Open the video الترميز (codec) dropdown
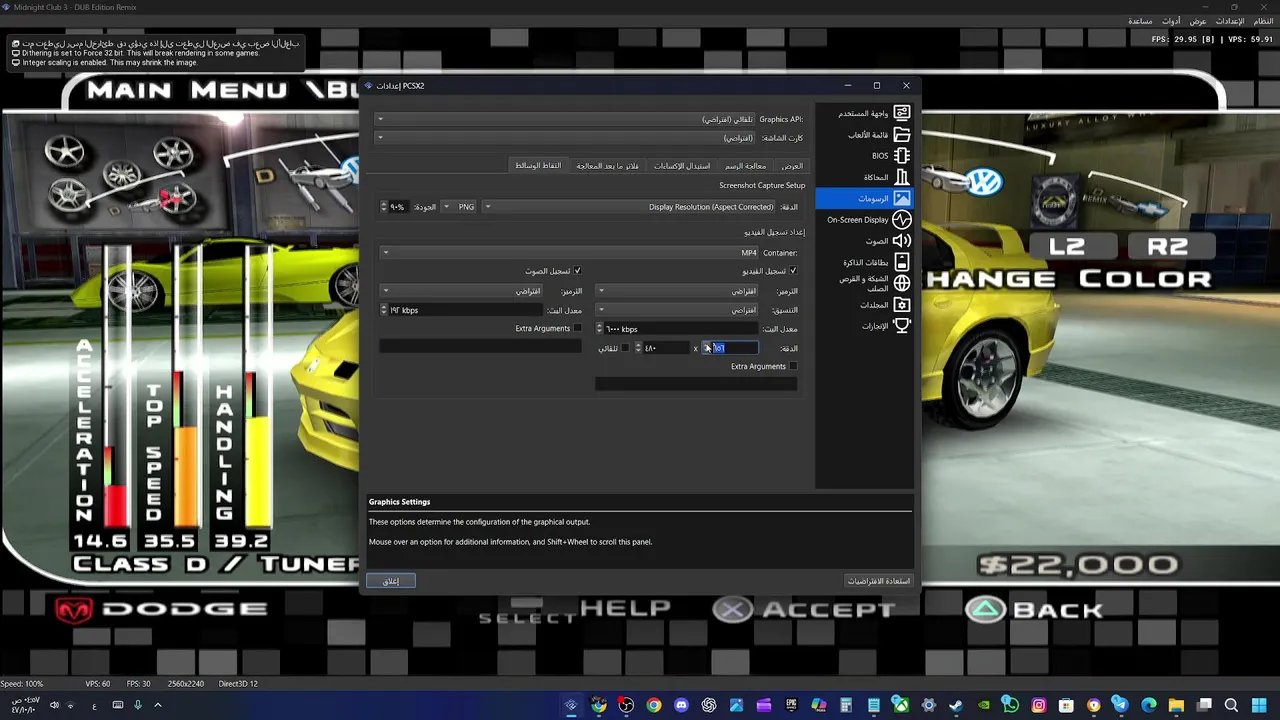This screenshot has width=1280, height=720. click(677, 291)
